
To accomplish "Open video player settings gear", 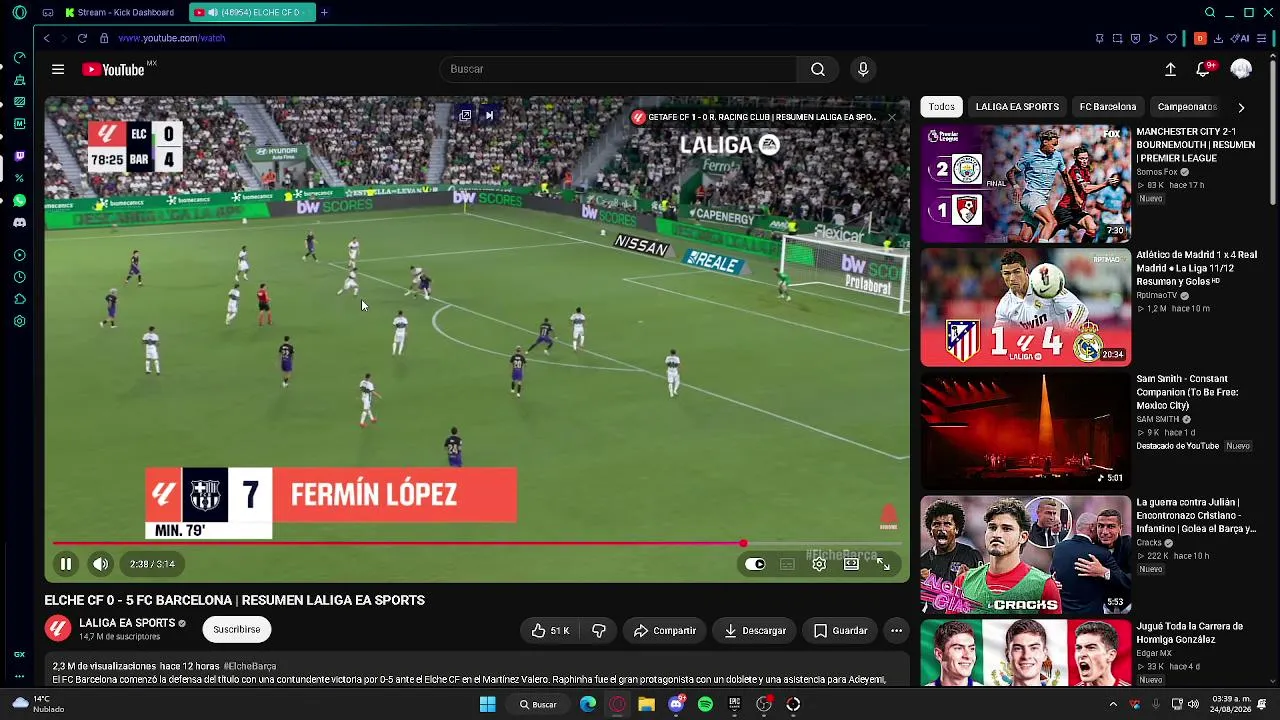I will pyautogui.click(x=819, y=564).
